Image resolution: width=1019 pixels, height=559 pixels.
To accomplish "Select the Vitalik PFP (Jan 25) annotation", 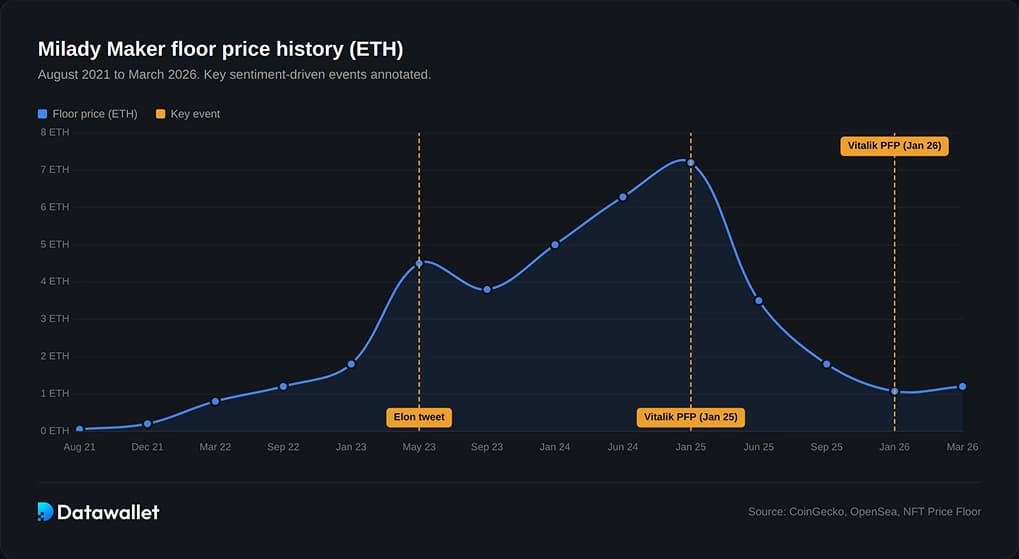I will (691, 417).
